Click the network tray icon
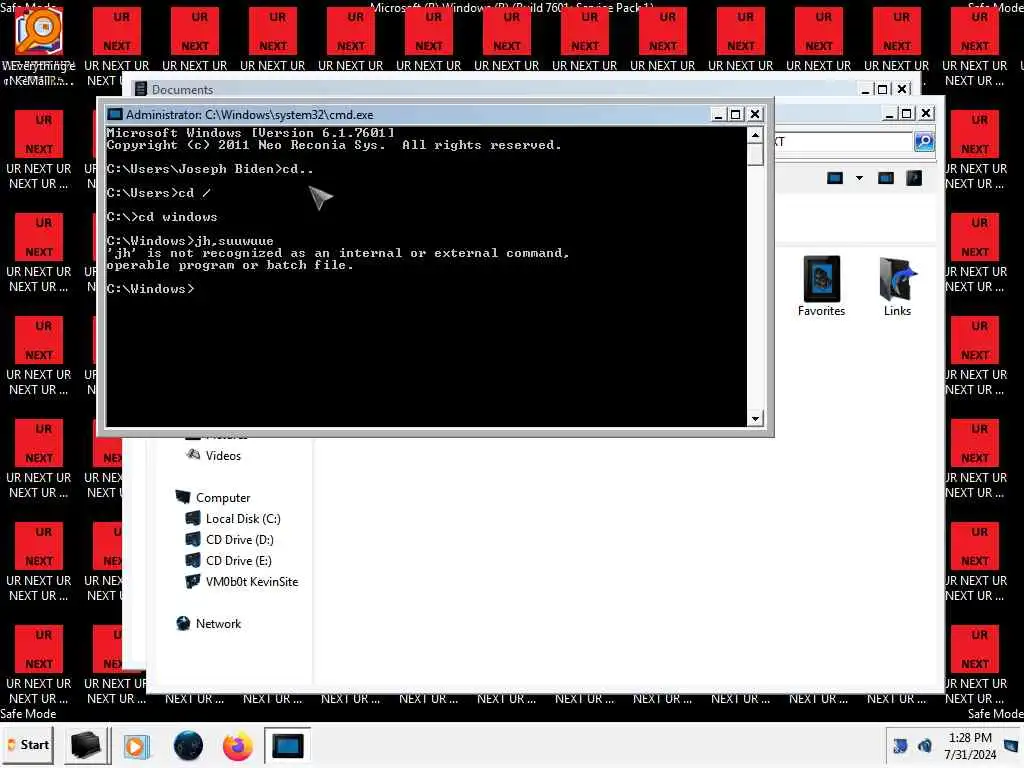1024x768 pixels. click(x=900, y=746)
